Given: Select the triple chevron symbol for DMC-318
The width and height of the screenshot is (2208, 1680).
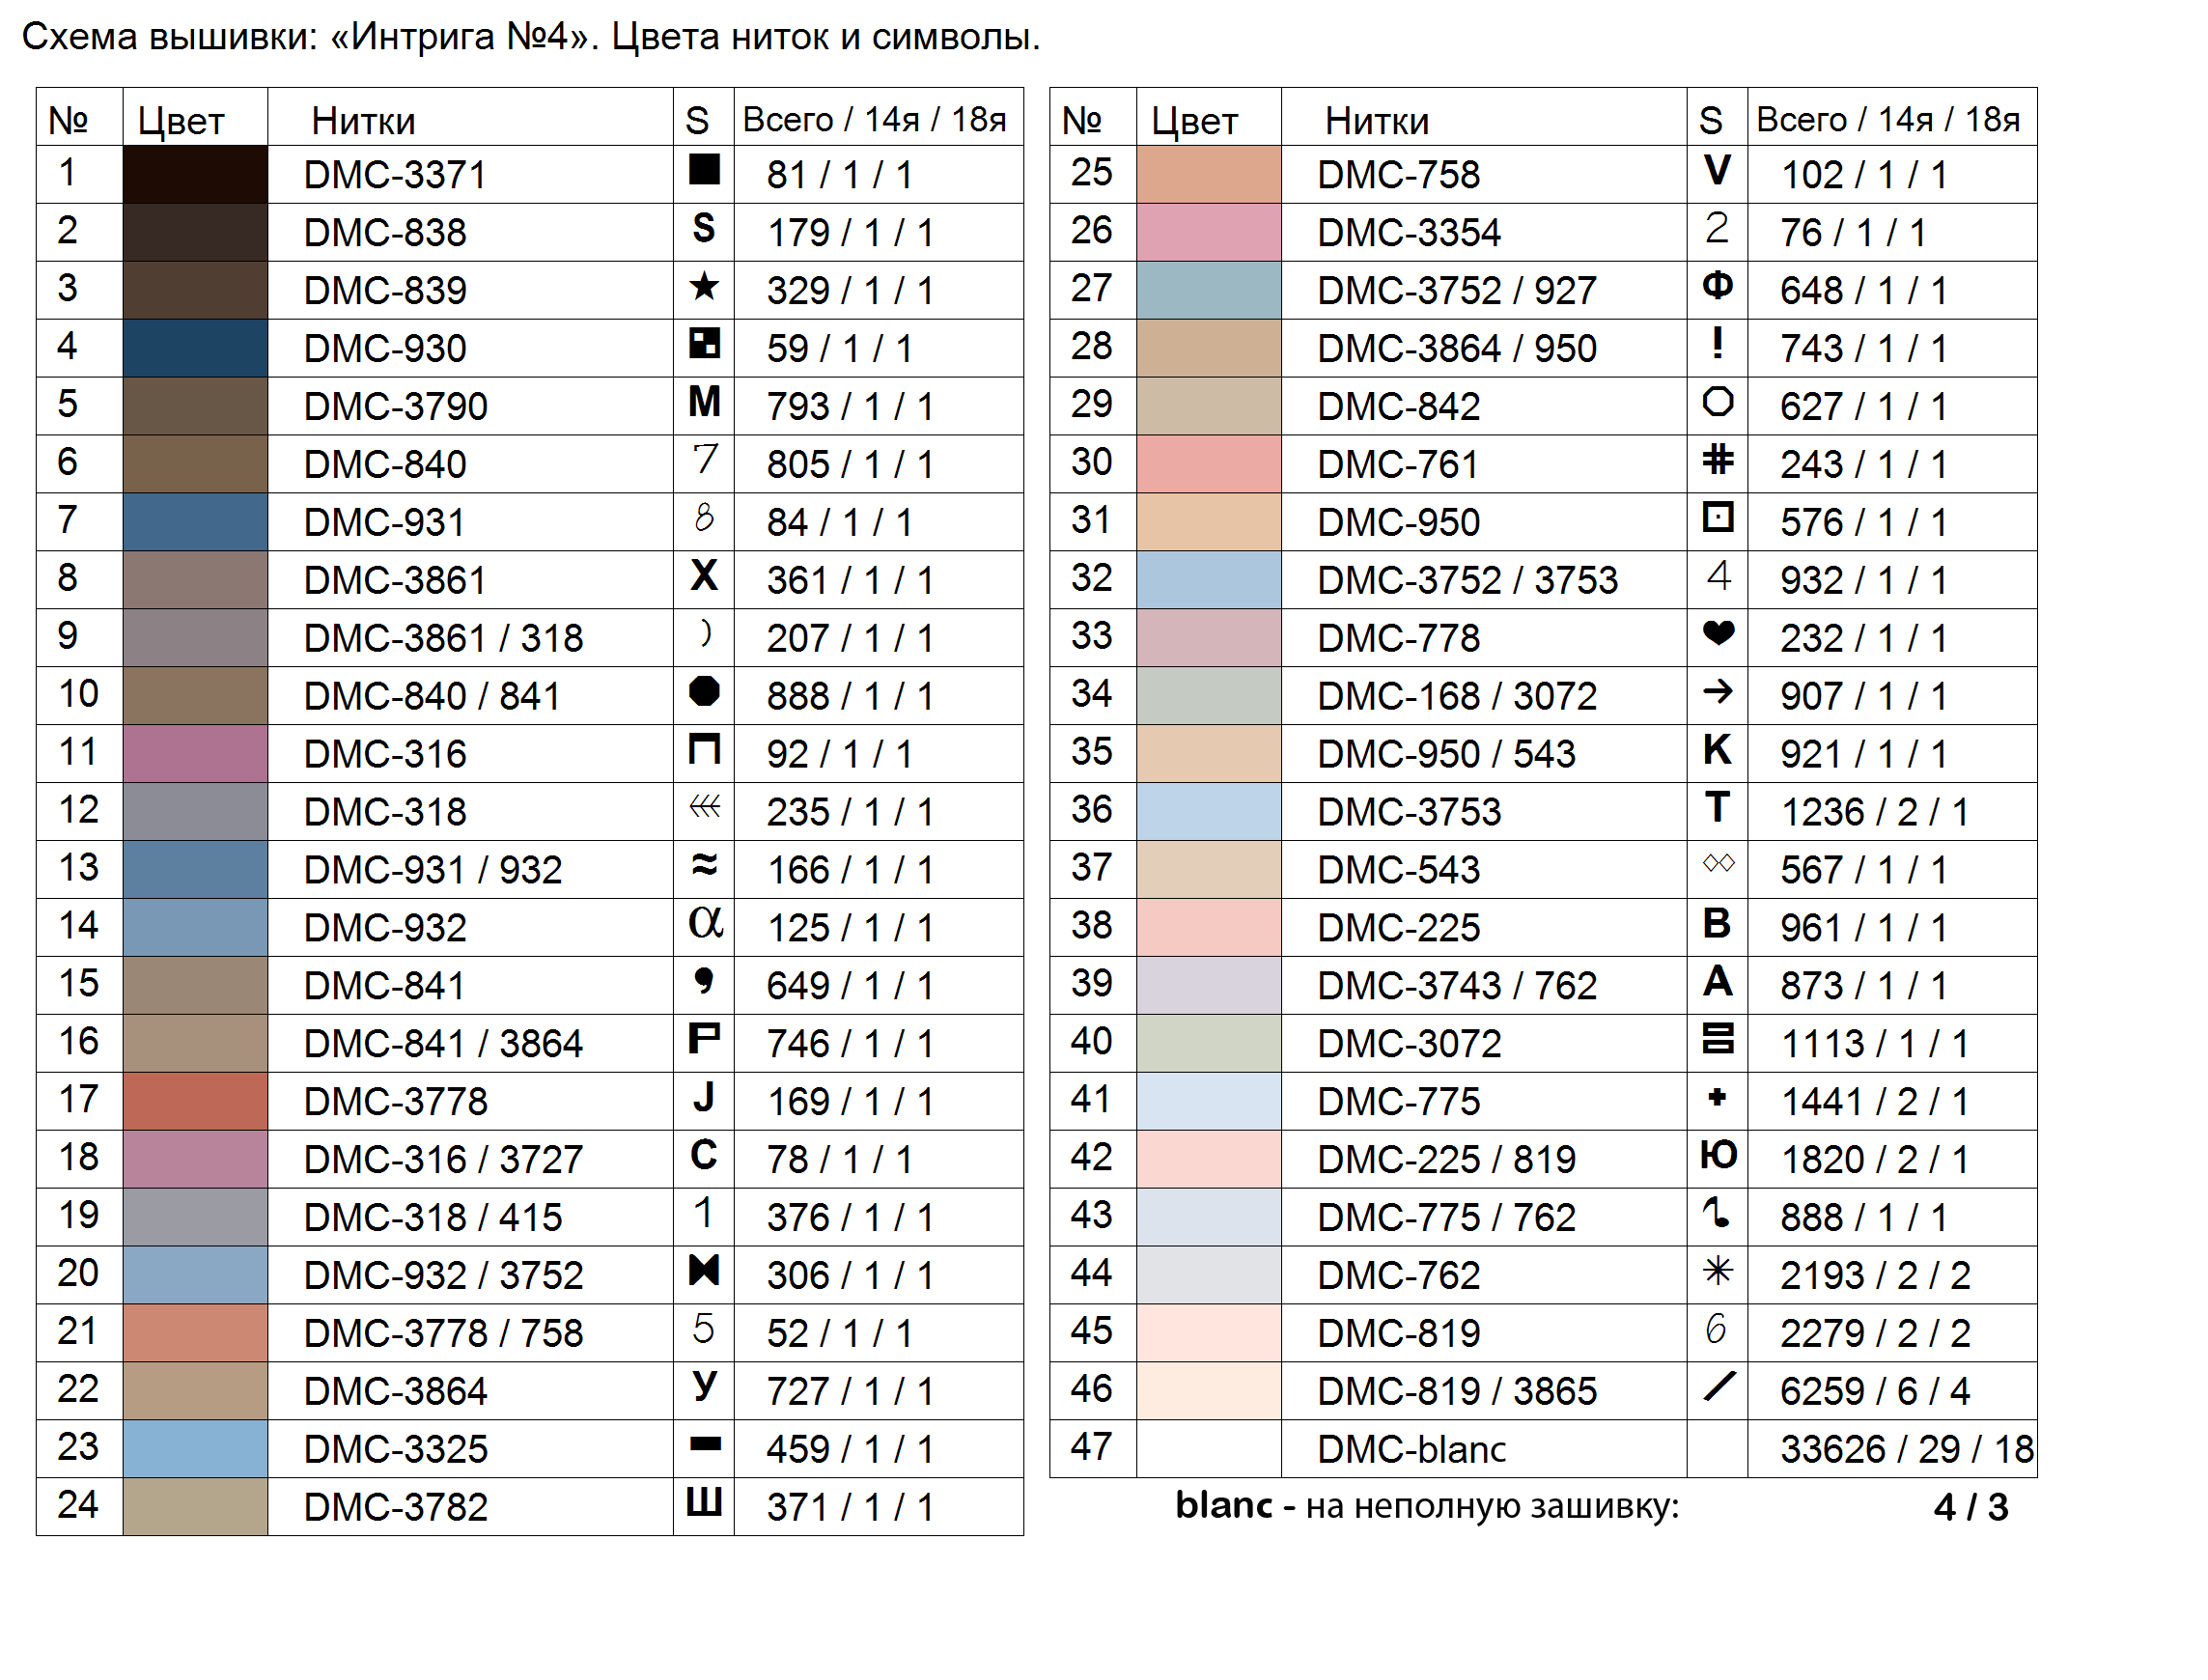Looking at the screenshot, I should pos(705,806).
